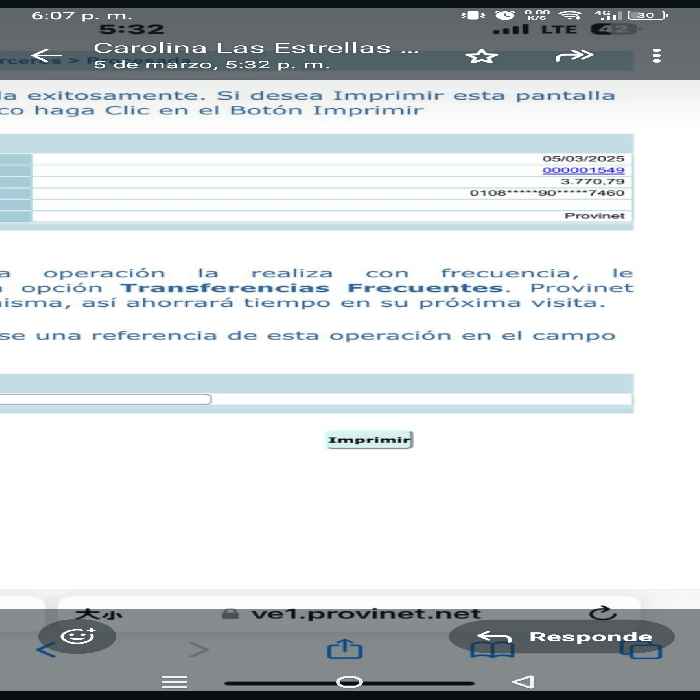Click the reference description input field
Image resolution: width=700 pixels, height=700 pixels.
104,399
